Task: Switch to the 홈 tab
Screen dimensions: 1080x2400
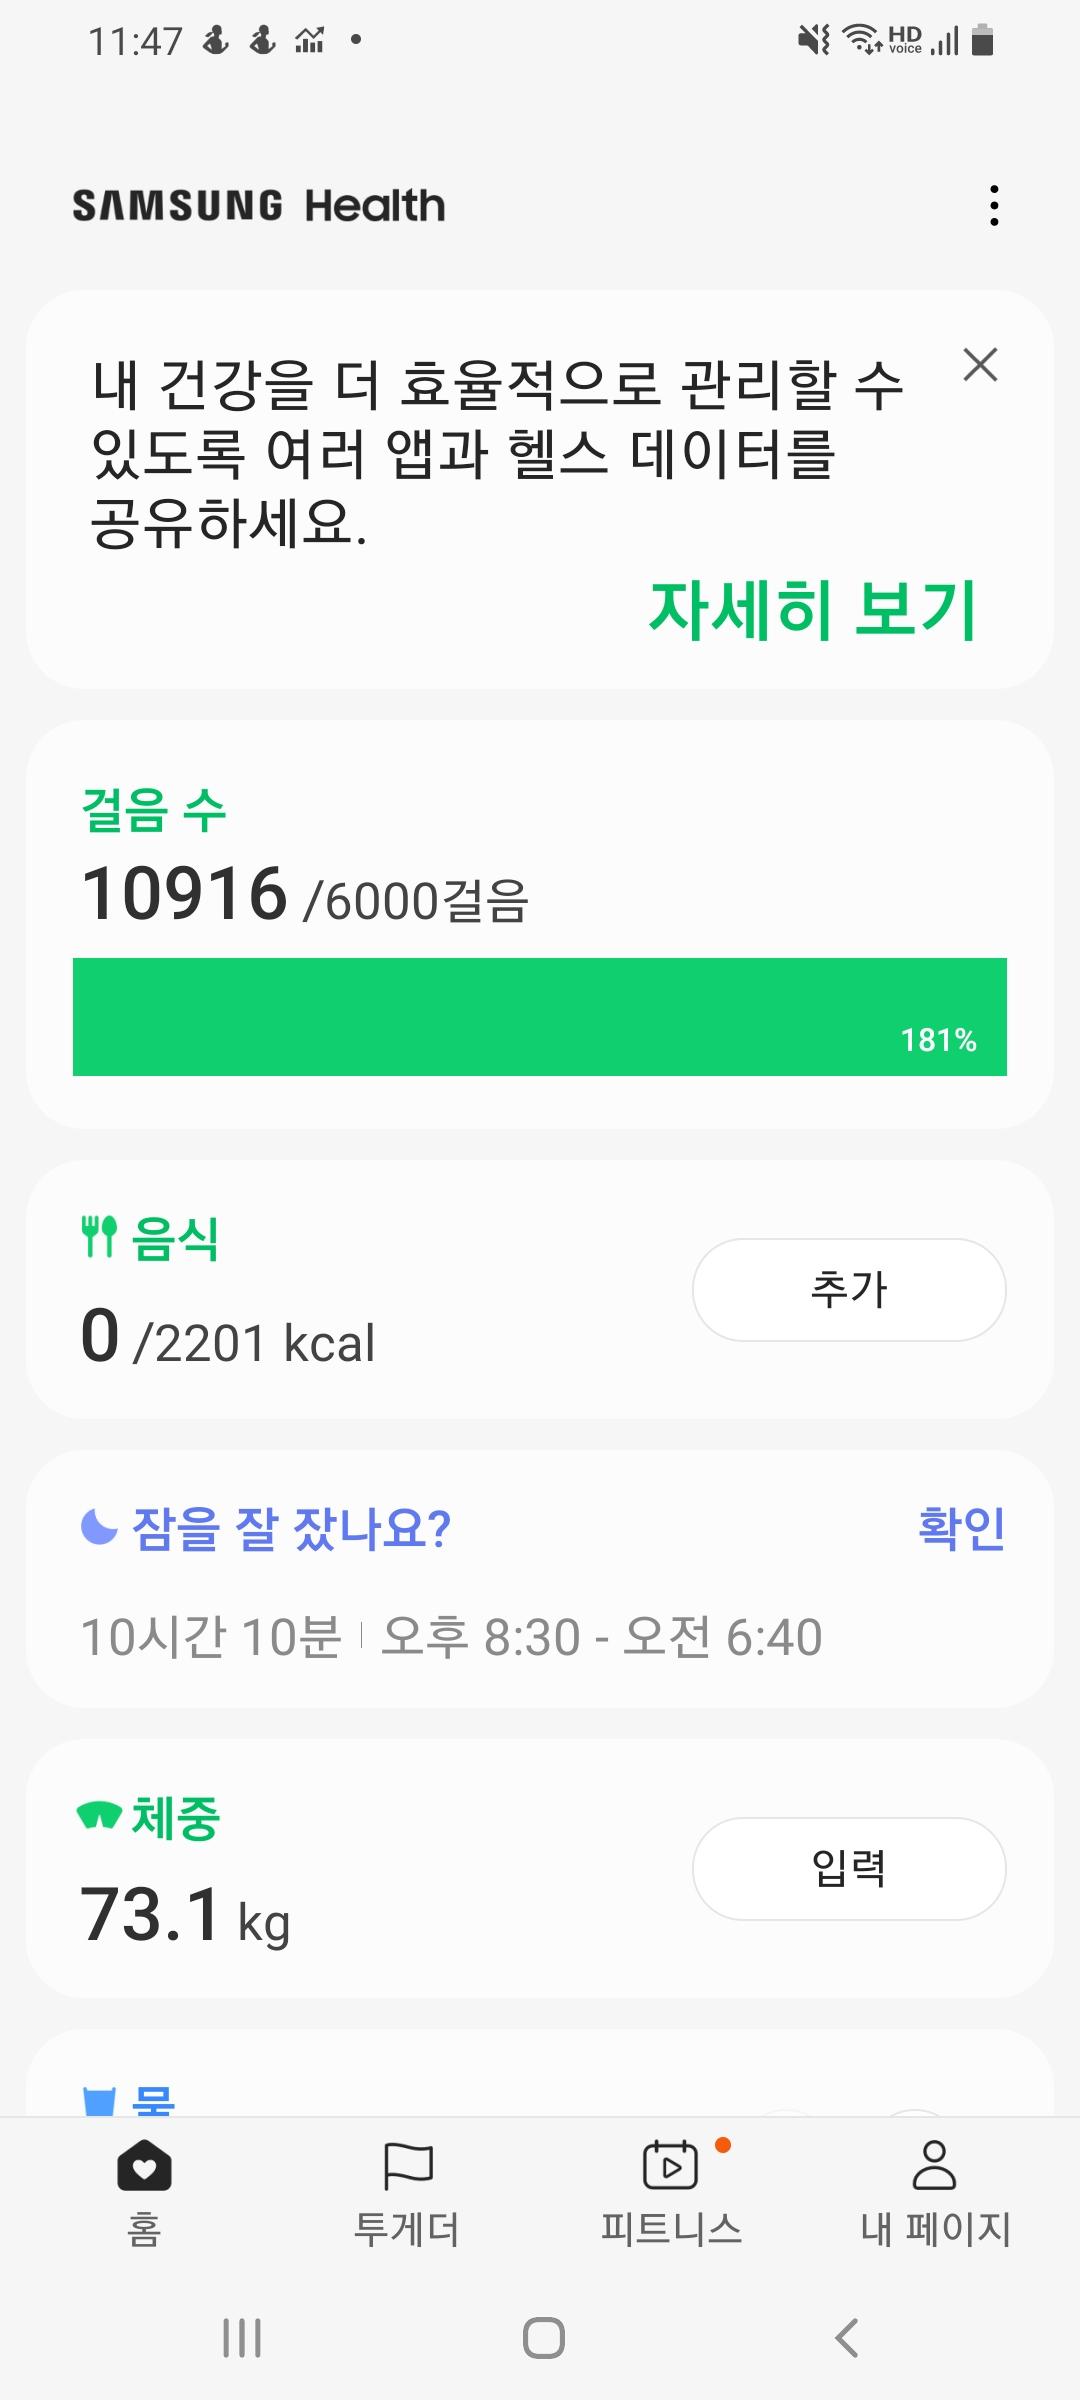Action: (x=144, y=2190)
